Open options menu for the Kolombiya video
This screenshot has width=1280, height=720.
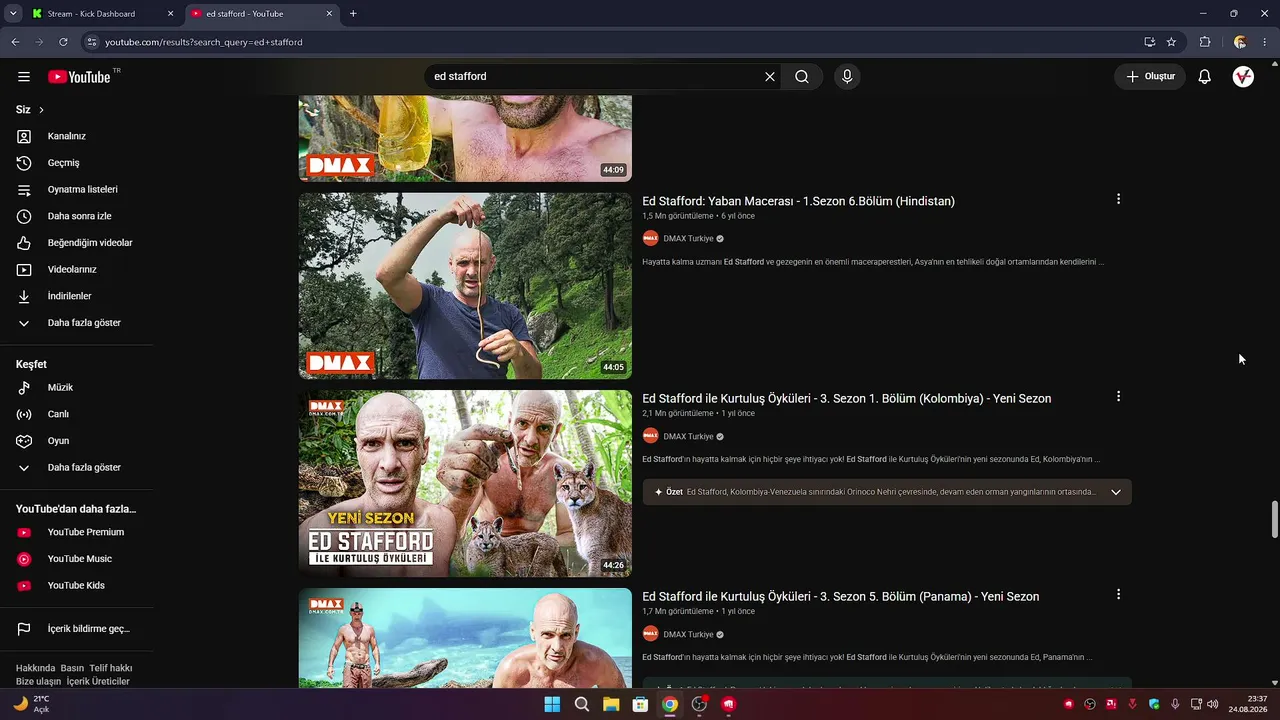[1118, 396]
